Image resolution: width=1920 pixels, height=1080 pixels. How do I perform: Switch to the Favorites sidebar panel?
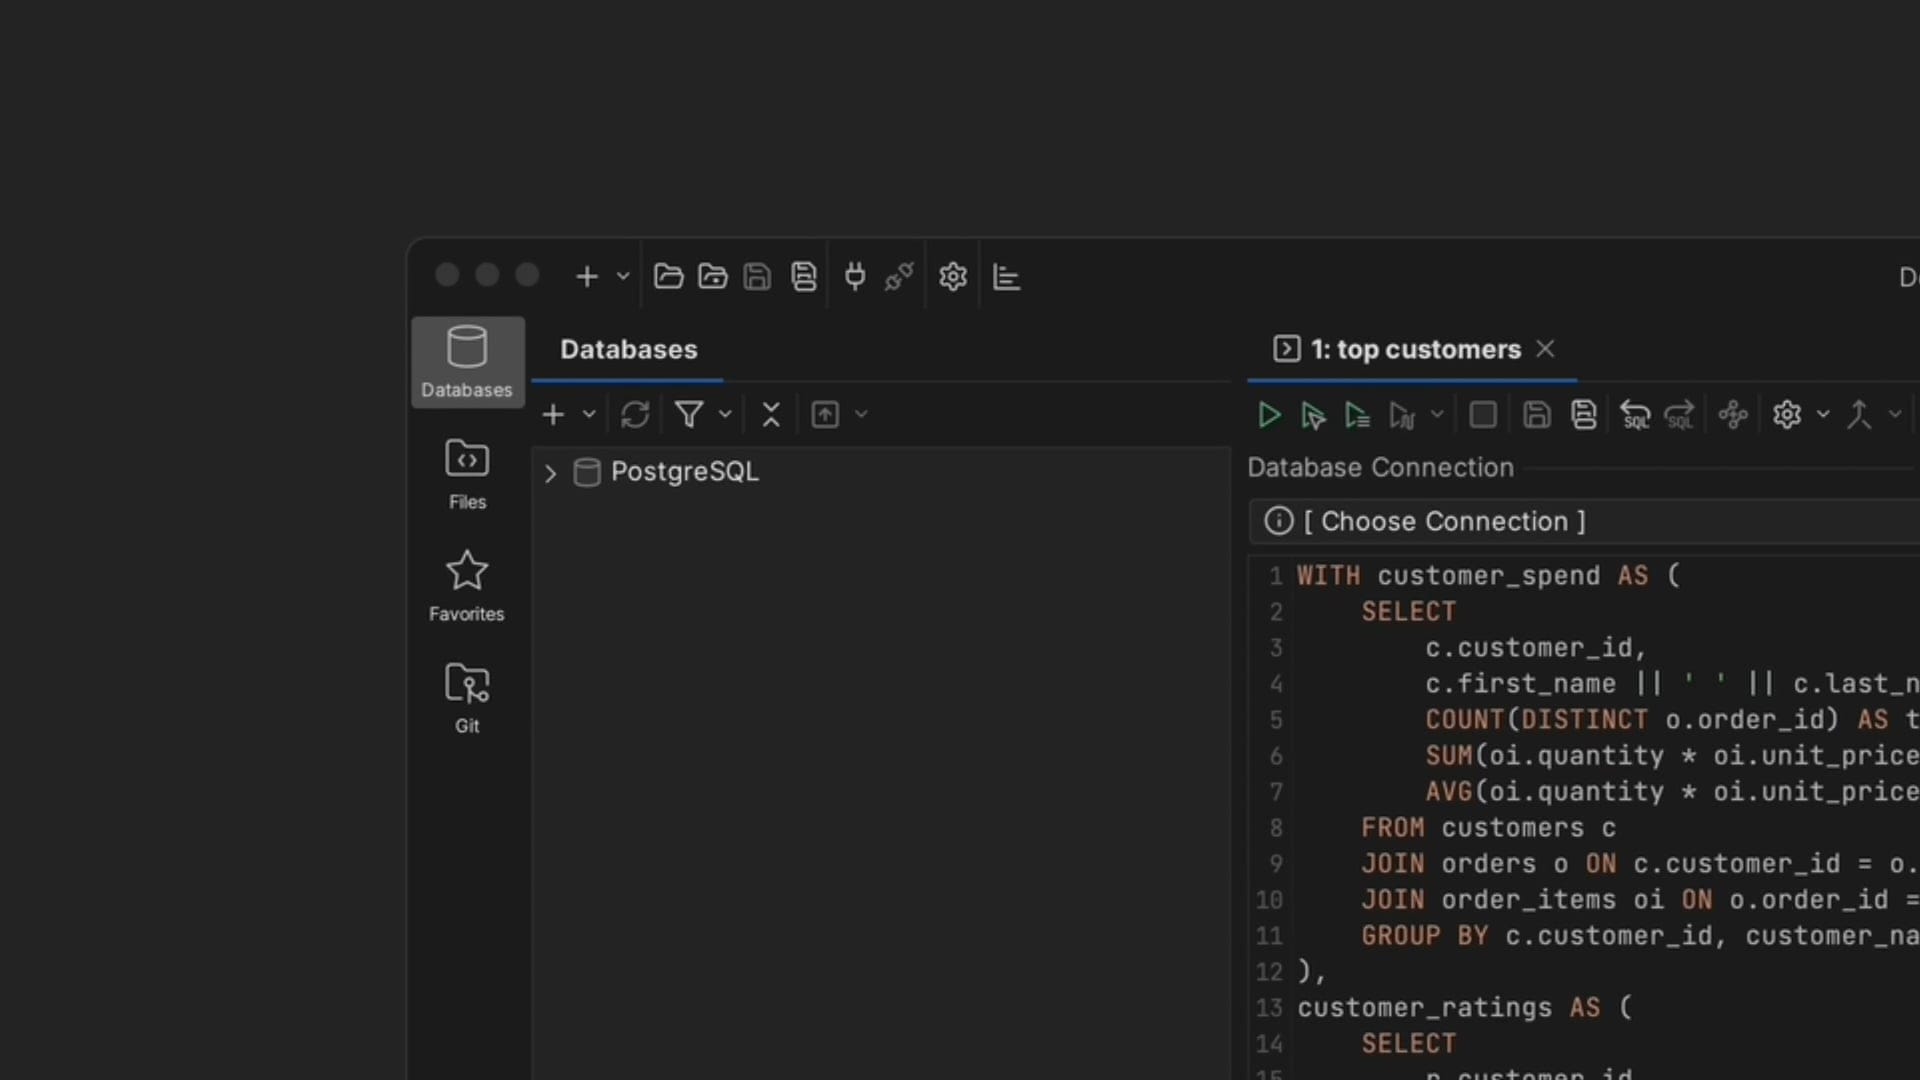click(x=467, y=586)
